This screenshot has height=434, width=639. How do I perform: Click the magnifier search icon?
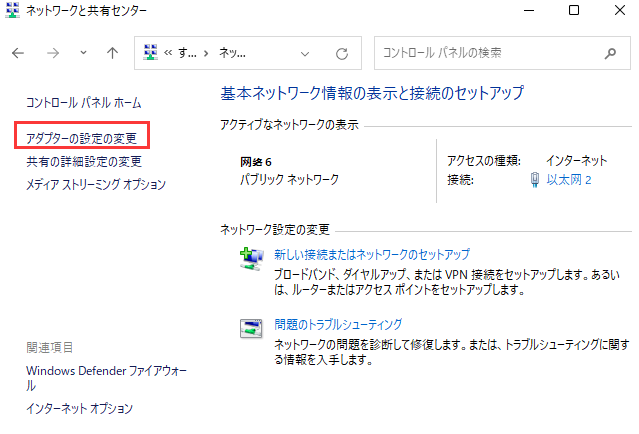pyautogui.click(x=610, y=53)
